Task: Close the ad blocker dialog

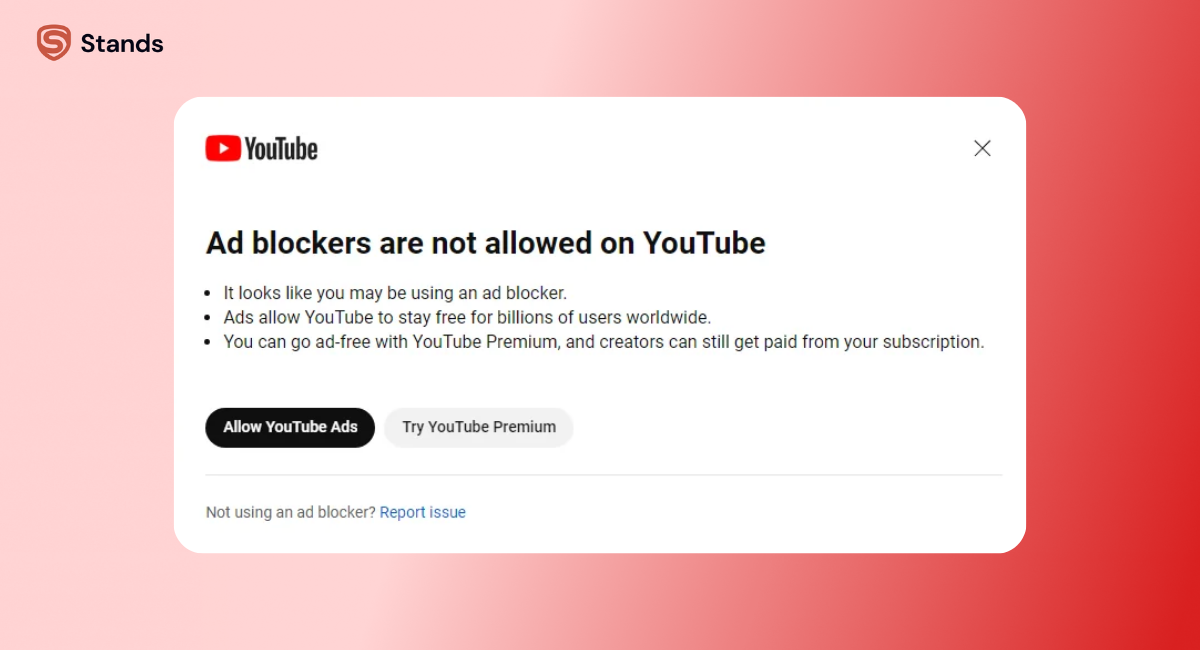Action: pyautogui.click(x=982, y=148)
